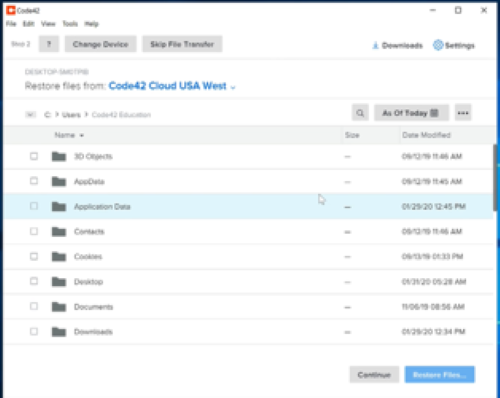Click the Contacts folder icon
Viewport: 500px width, 398px height.
59,231
